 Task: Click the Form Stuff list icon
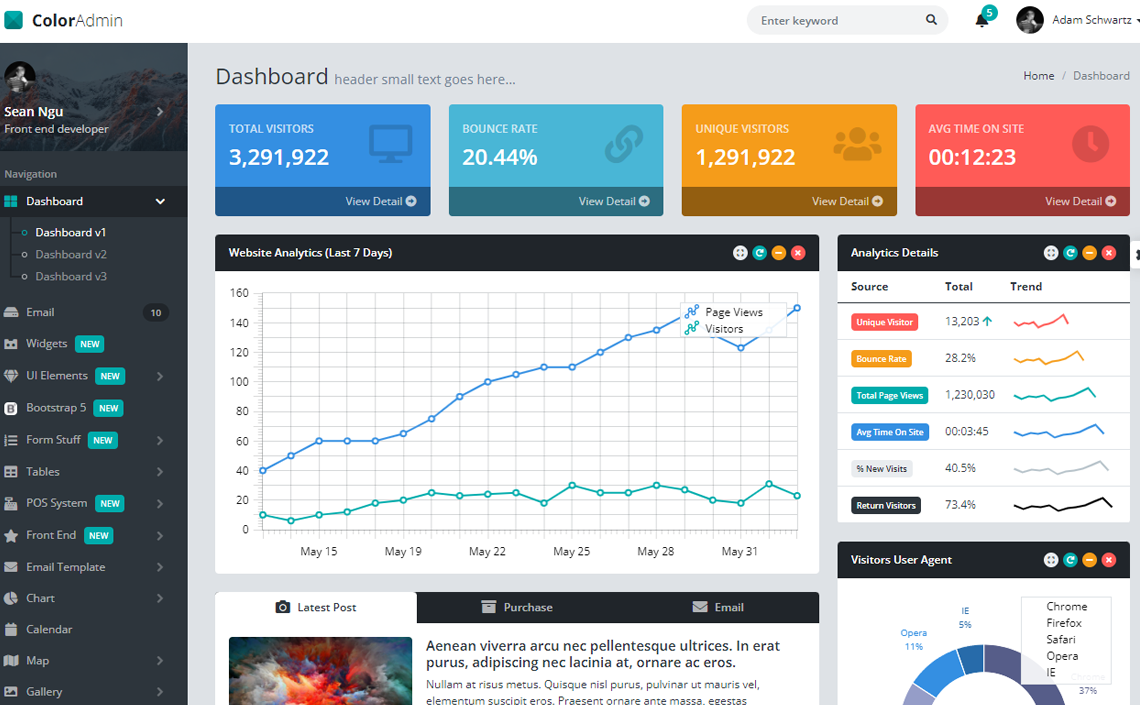(11, 440)
